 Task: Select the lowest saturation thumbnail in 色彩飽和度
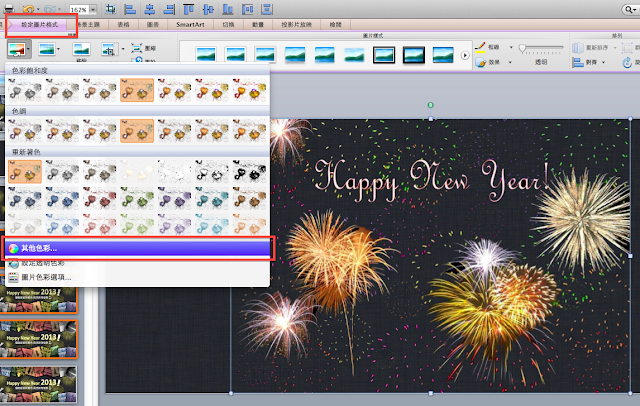[24, 90]
